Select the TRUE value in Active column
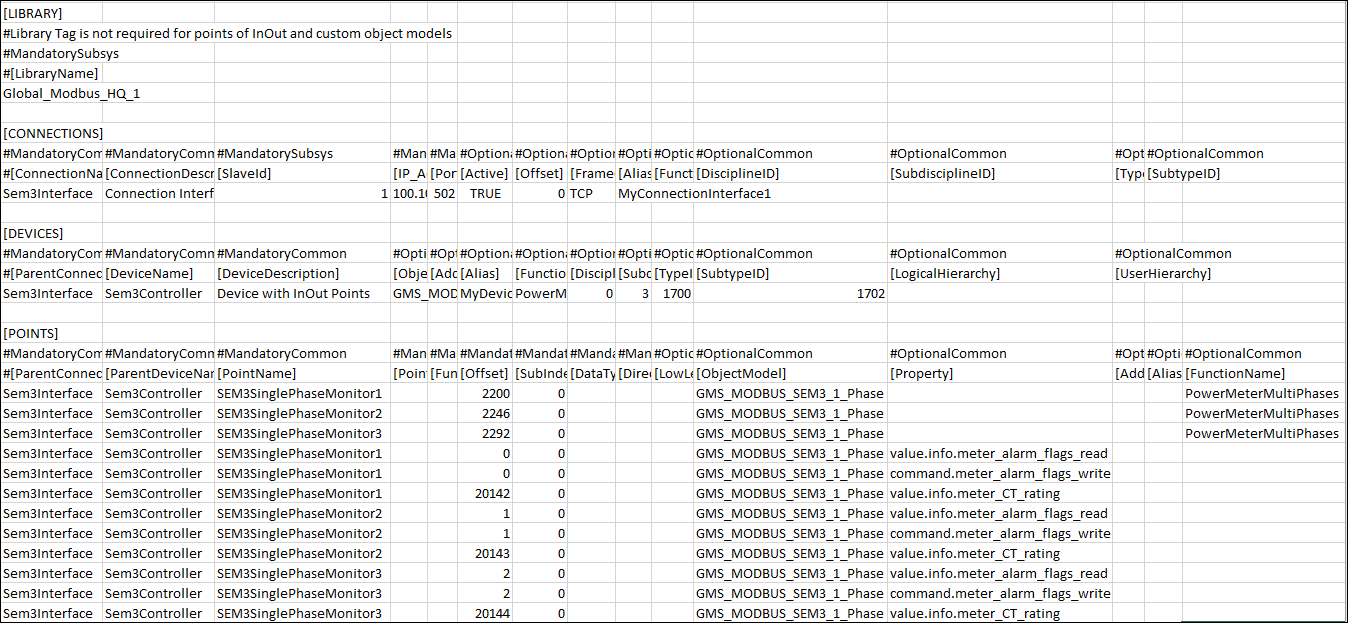The width and height of the screenshot is (1348, 623). coord(485,194)
